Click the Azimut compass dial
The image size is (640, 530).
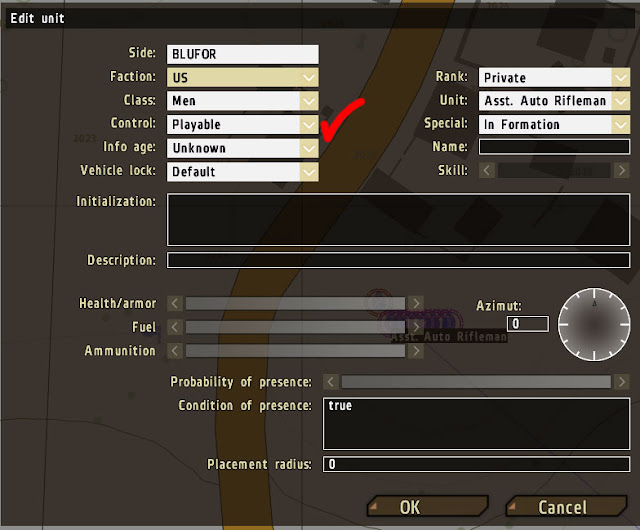[594, 325]
